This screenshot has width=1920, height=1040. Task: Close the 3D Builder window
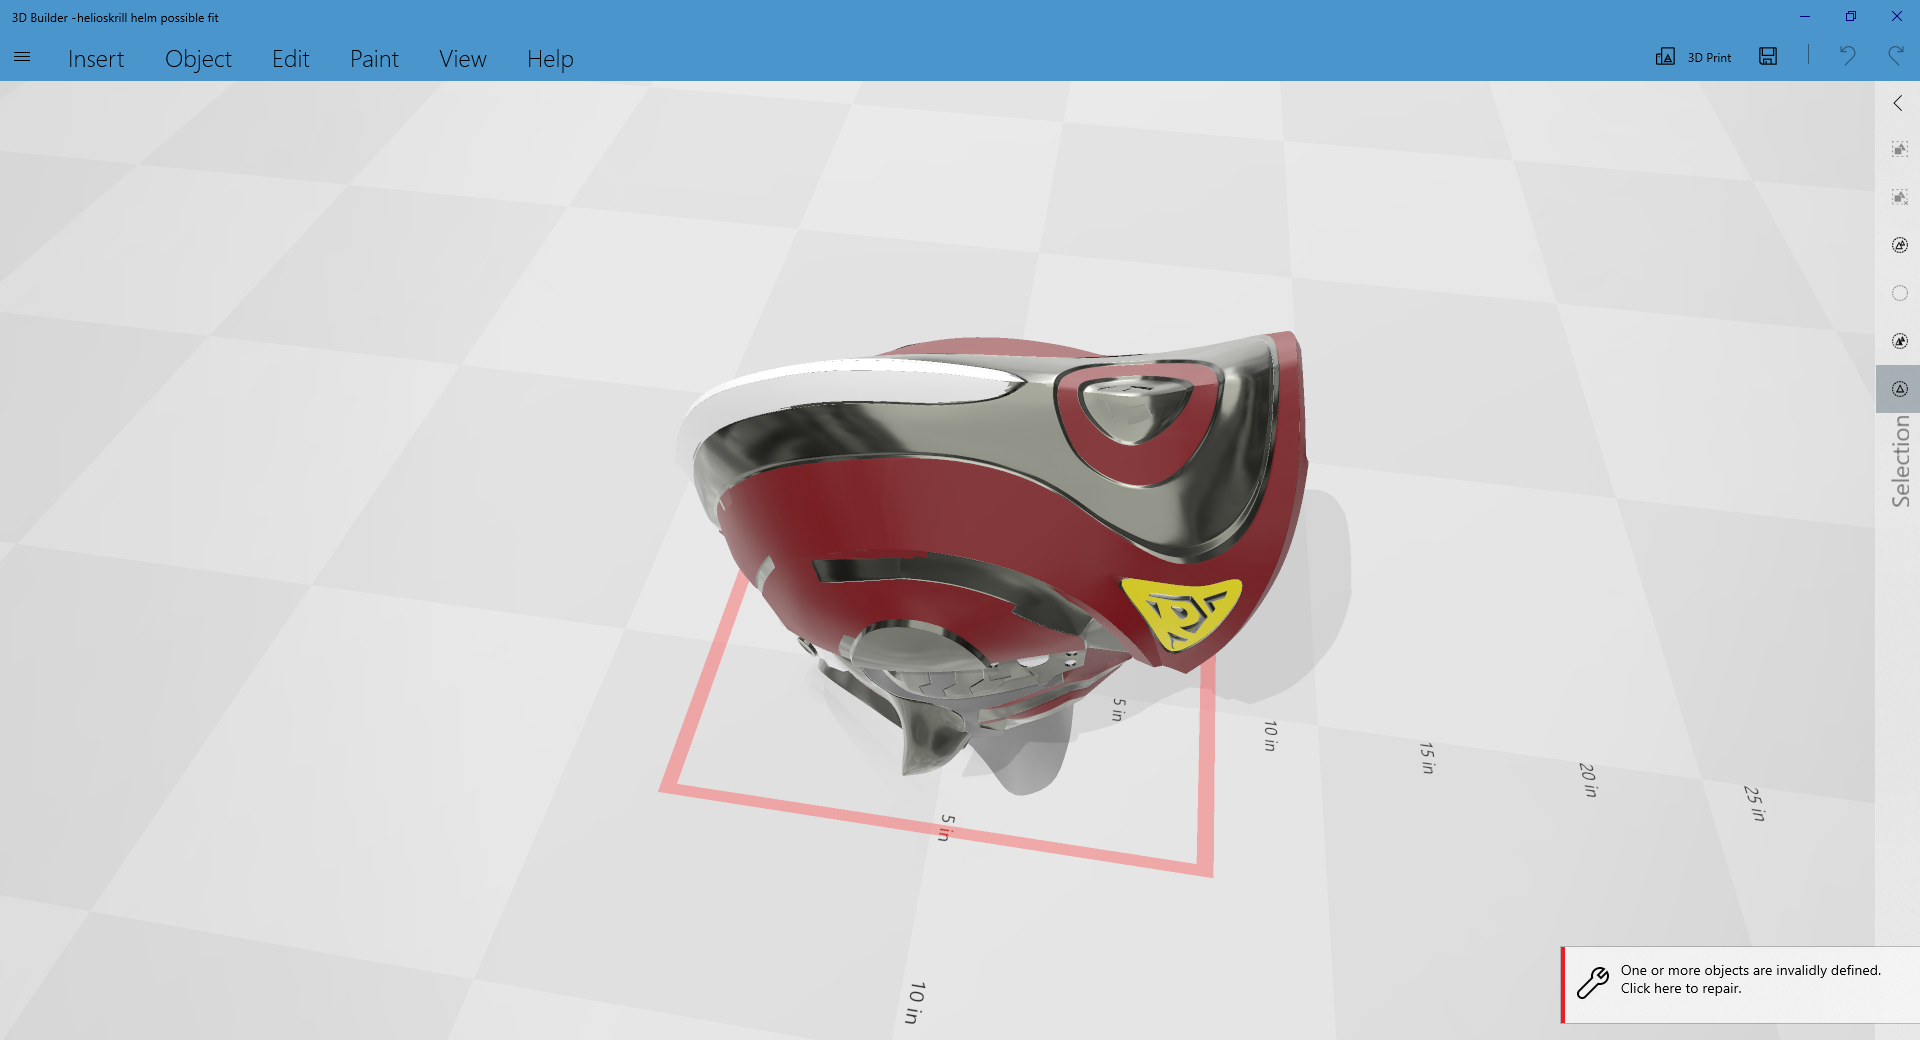(x=1897, y=16)
